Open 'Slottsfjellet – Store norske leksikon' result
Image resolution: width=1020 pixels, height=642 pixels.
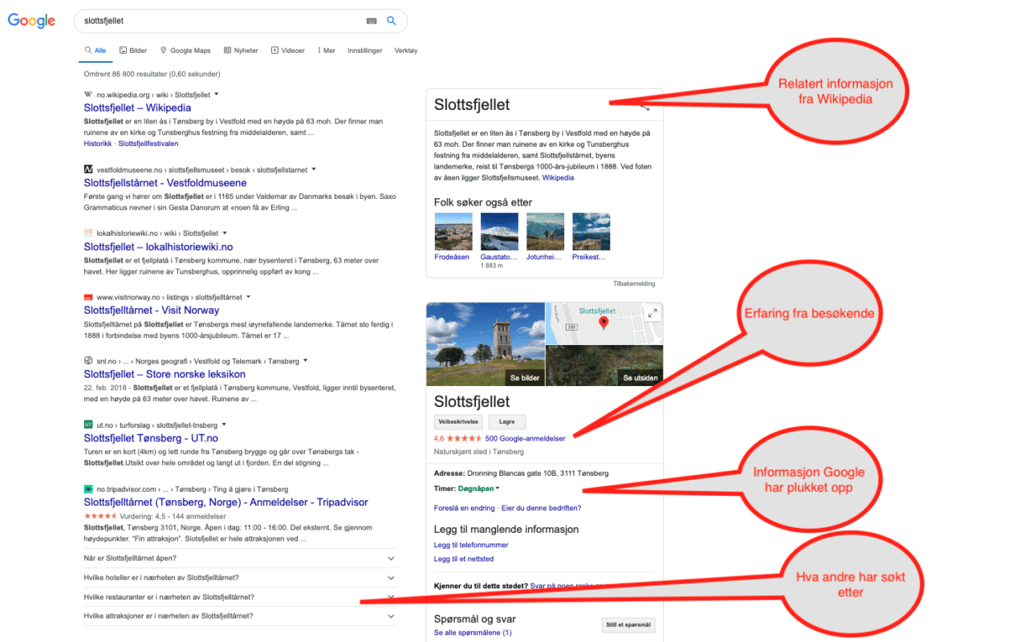pyautogui.click(x=165, y=374)
